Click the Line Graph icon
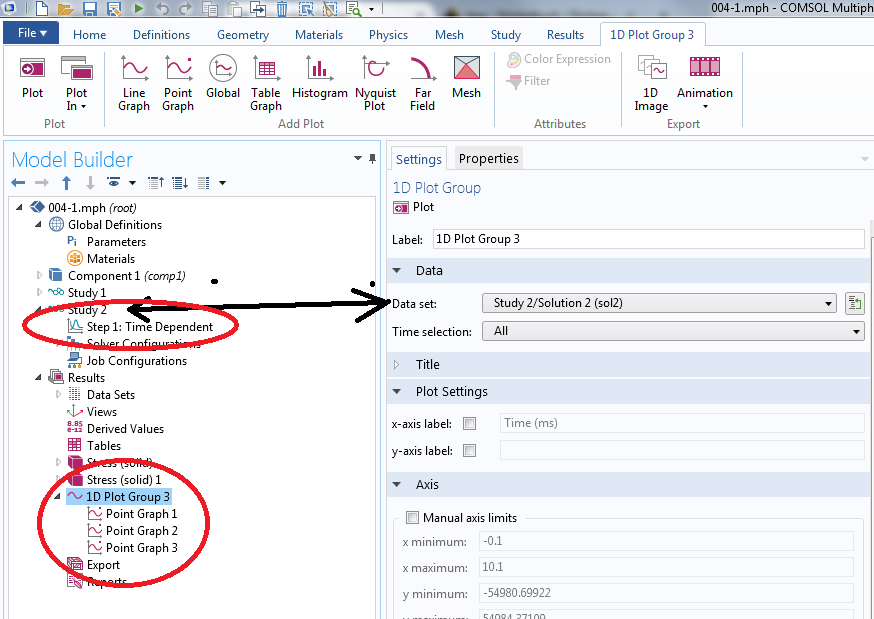 tap(134, 82)
